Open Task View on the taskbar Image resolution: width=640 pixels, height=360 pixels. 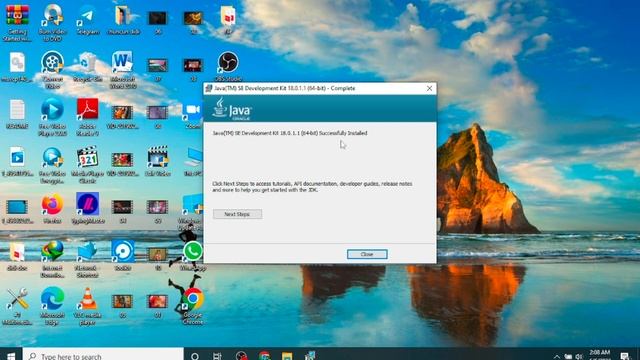pyautogui.click(x=217, y=356)
